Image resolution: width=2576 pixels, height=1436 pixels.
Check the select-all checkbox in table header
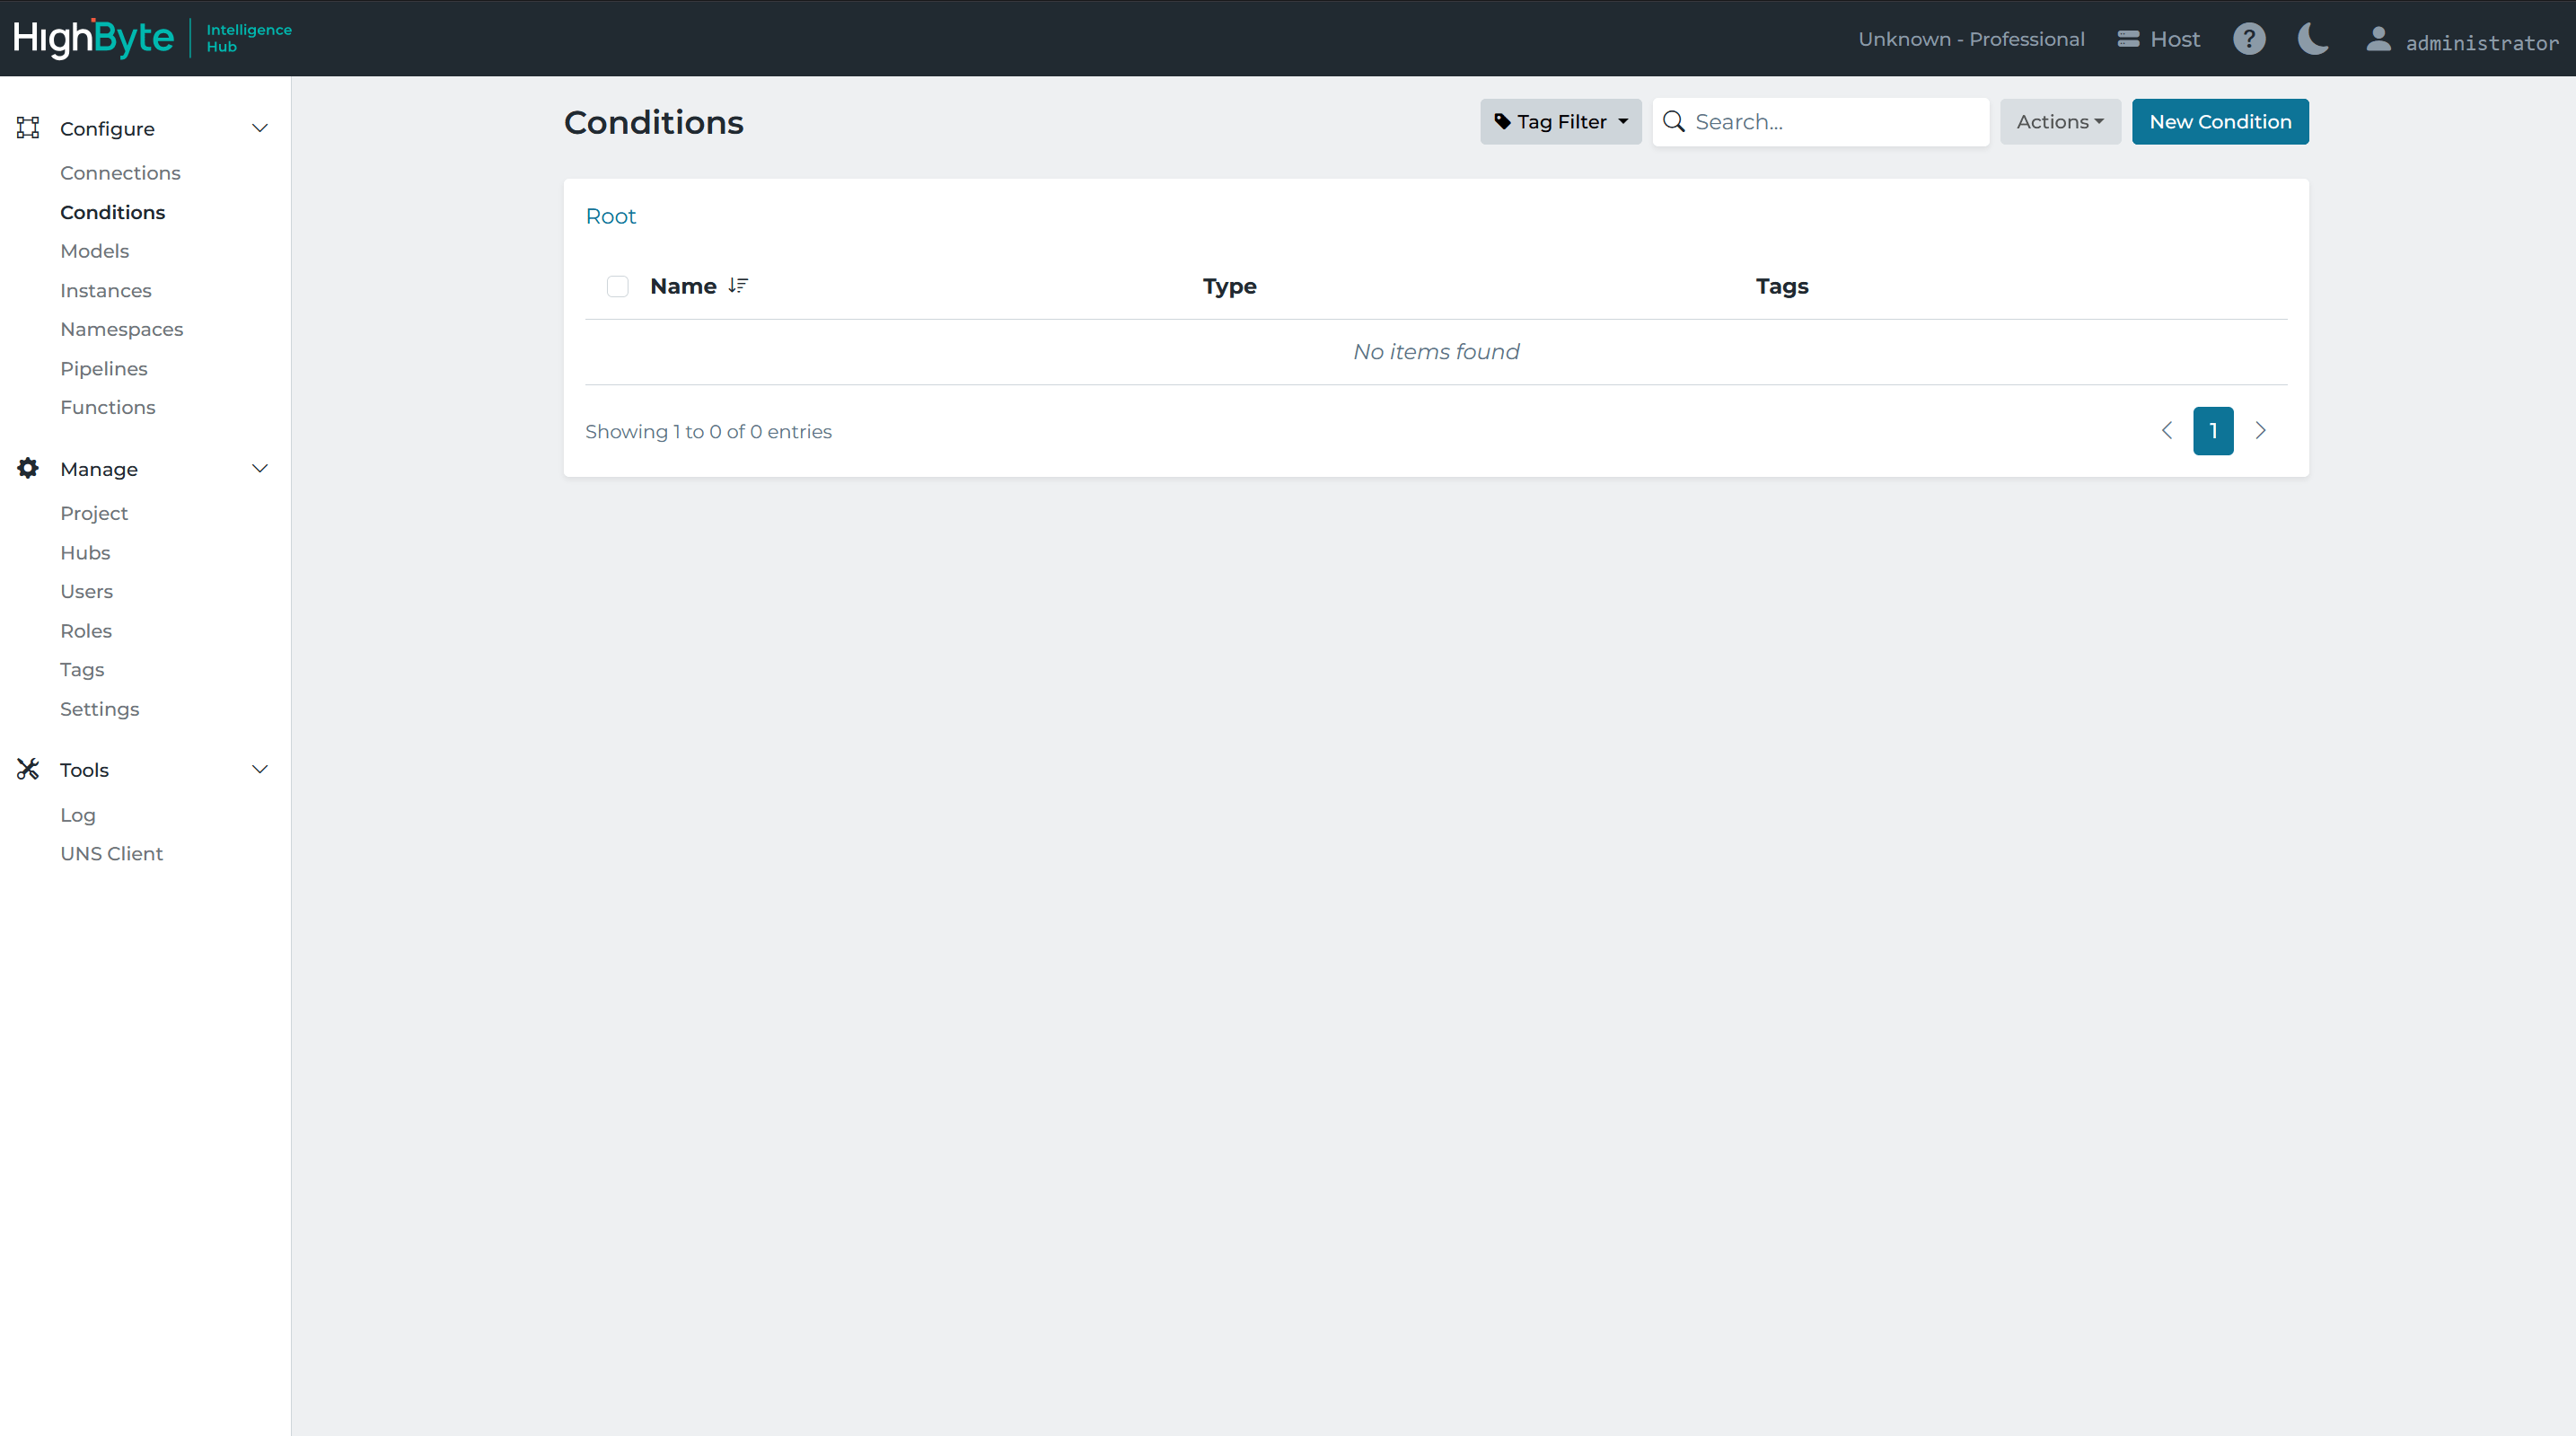[617, 287]
